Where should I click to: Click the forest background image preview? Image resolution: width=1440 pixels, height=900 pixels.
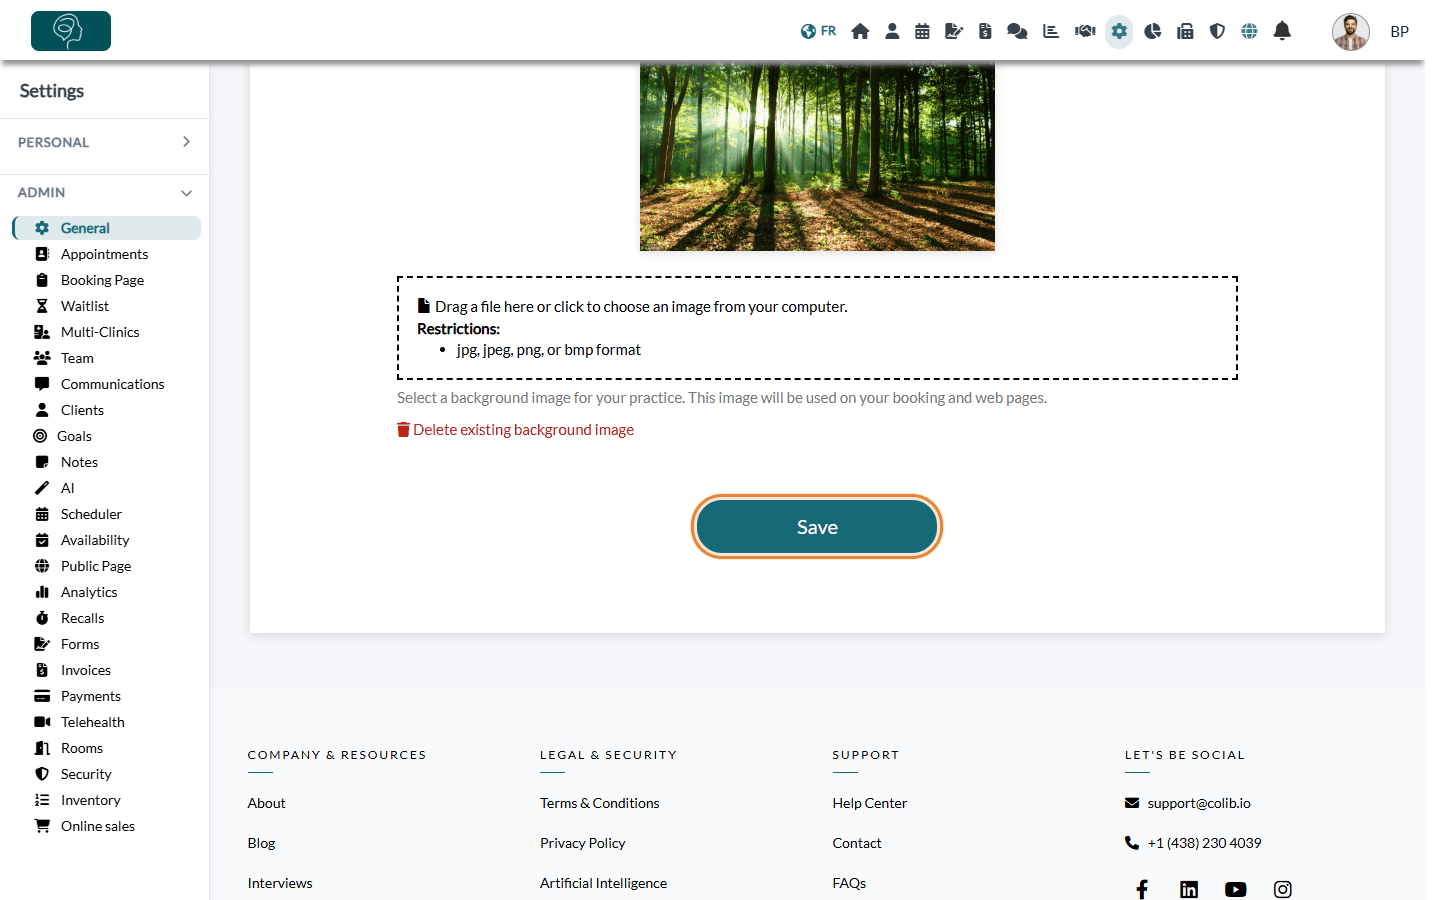tap(817, 157)
